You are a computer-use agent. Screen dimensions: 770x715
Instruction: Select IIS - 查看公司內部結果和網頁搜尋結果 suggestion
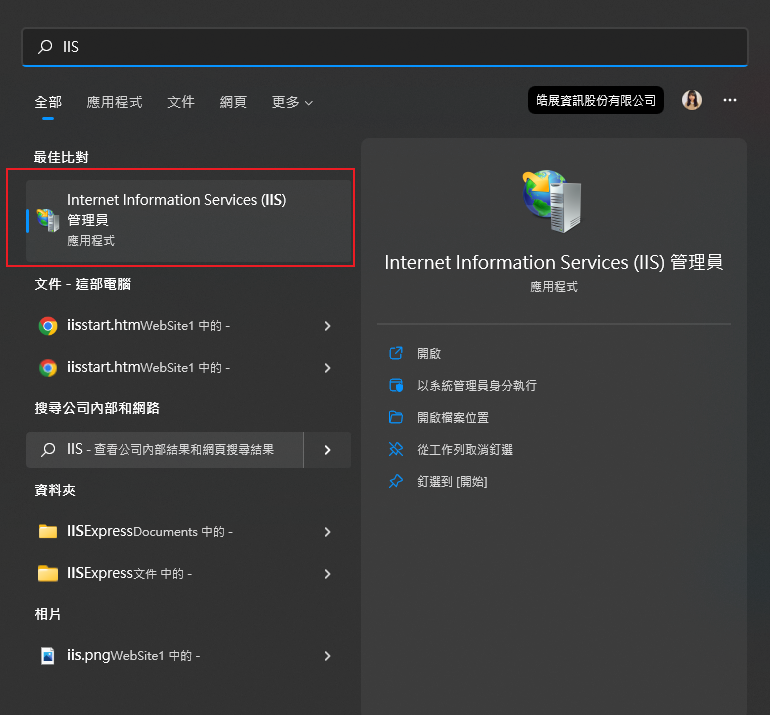coord(165,450)
